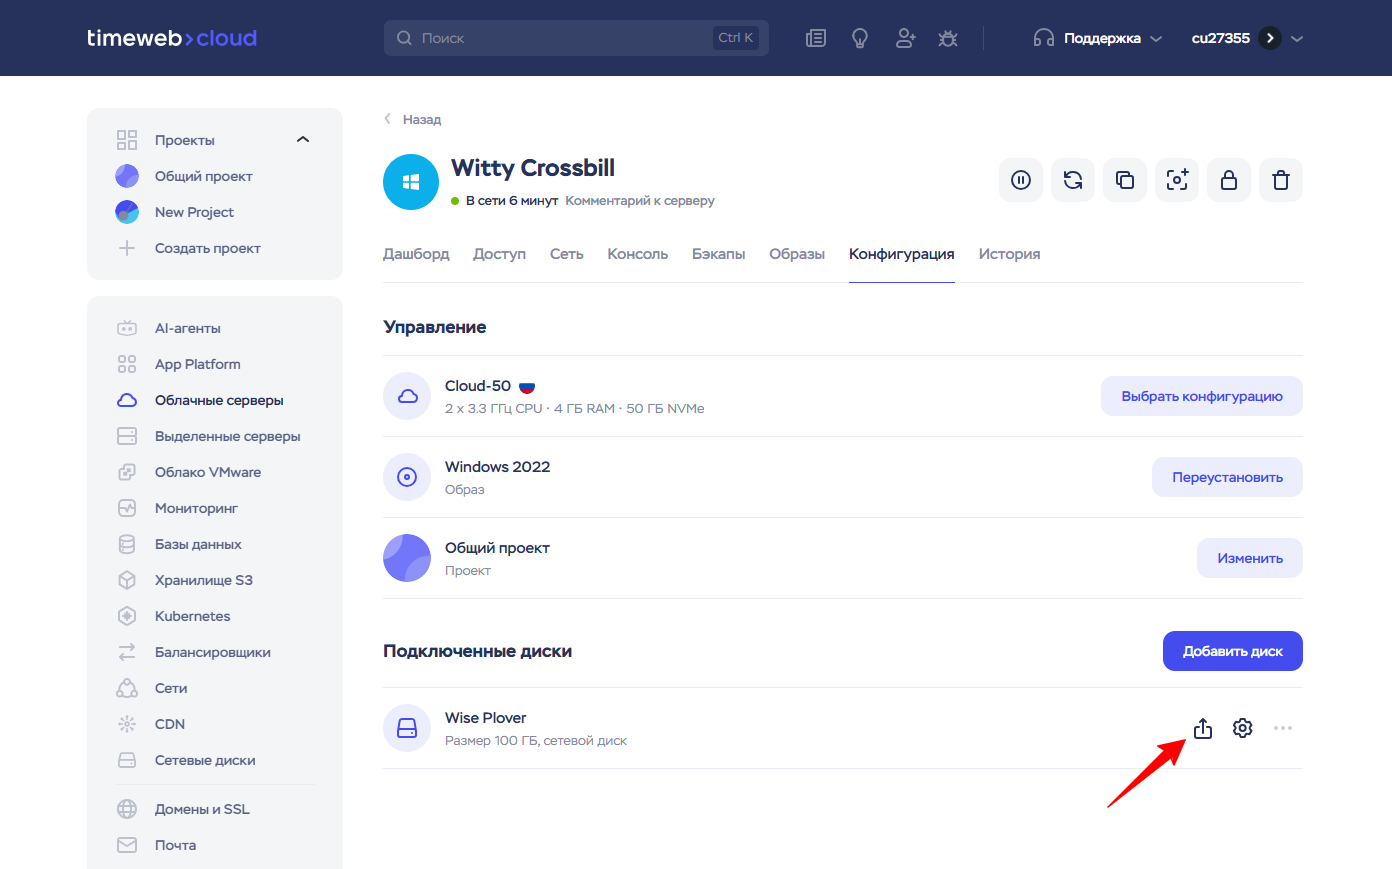Open Wise Plover disk settings gear
Viewport: 1392px width, 869px height.
(1243, 728)
